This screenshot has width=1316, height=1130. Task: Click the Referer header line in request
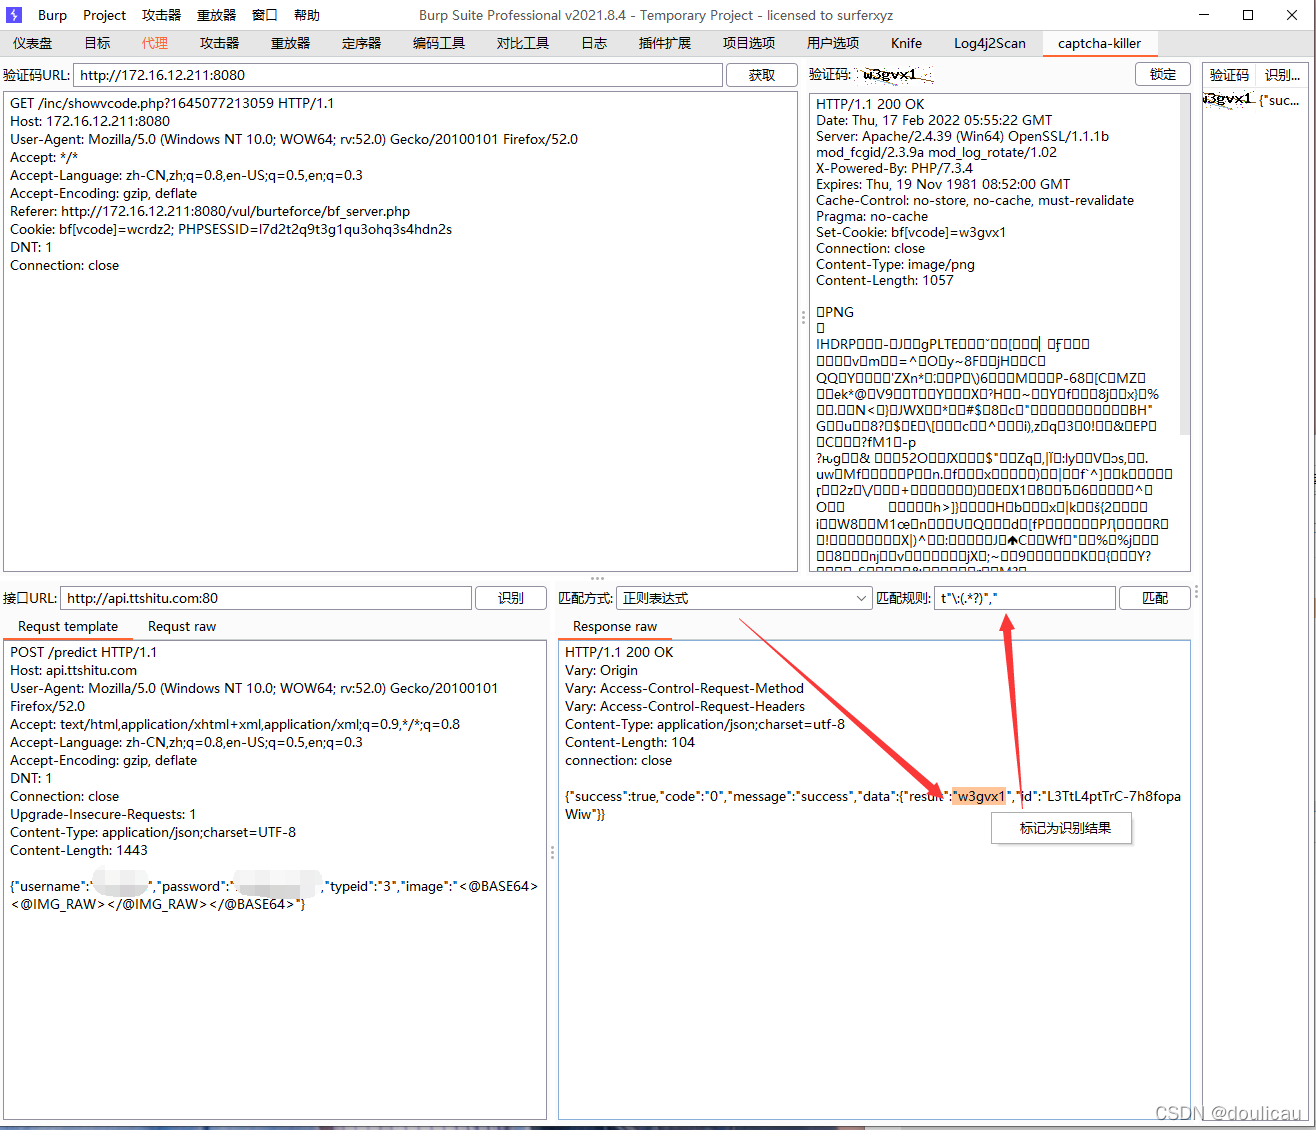(210, 211)
